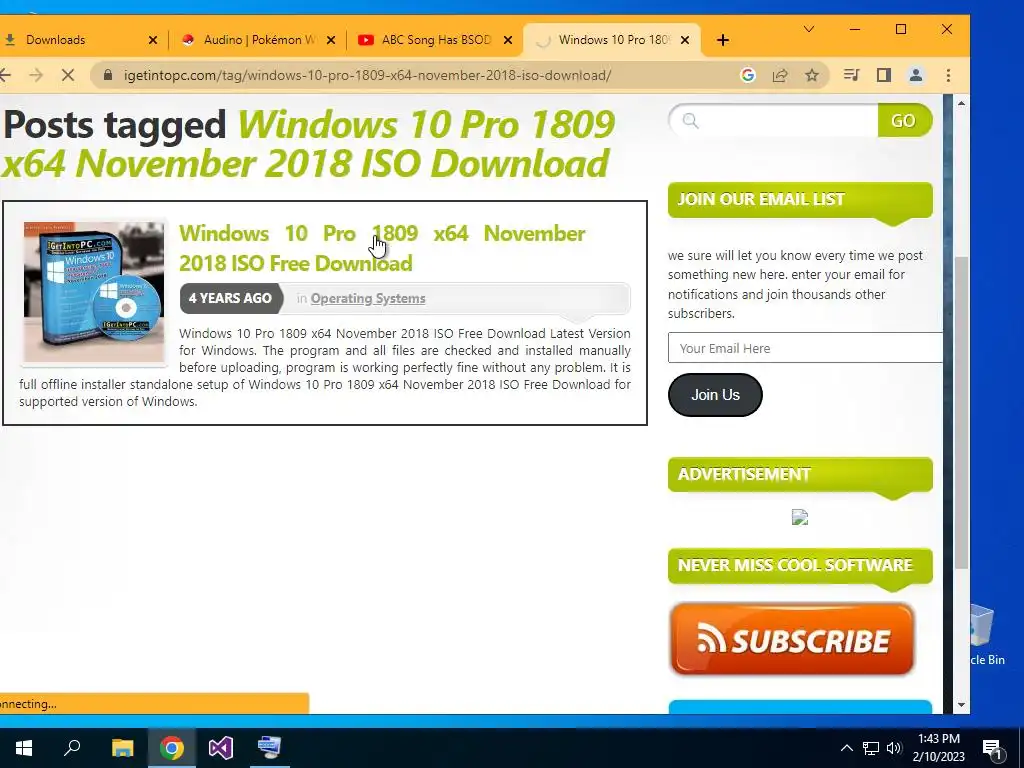
Task: Click the orange SUBSCRIBE RSS button
Action: click(x=792, y=639)
